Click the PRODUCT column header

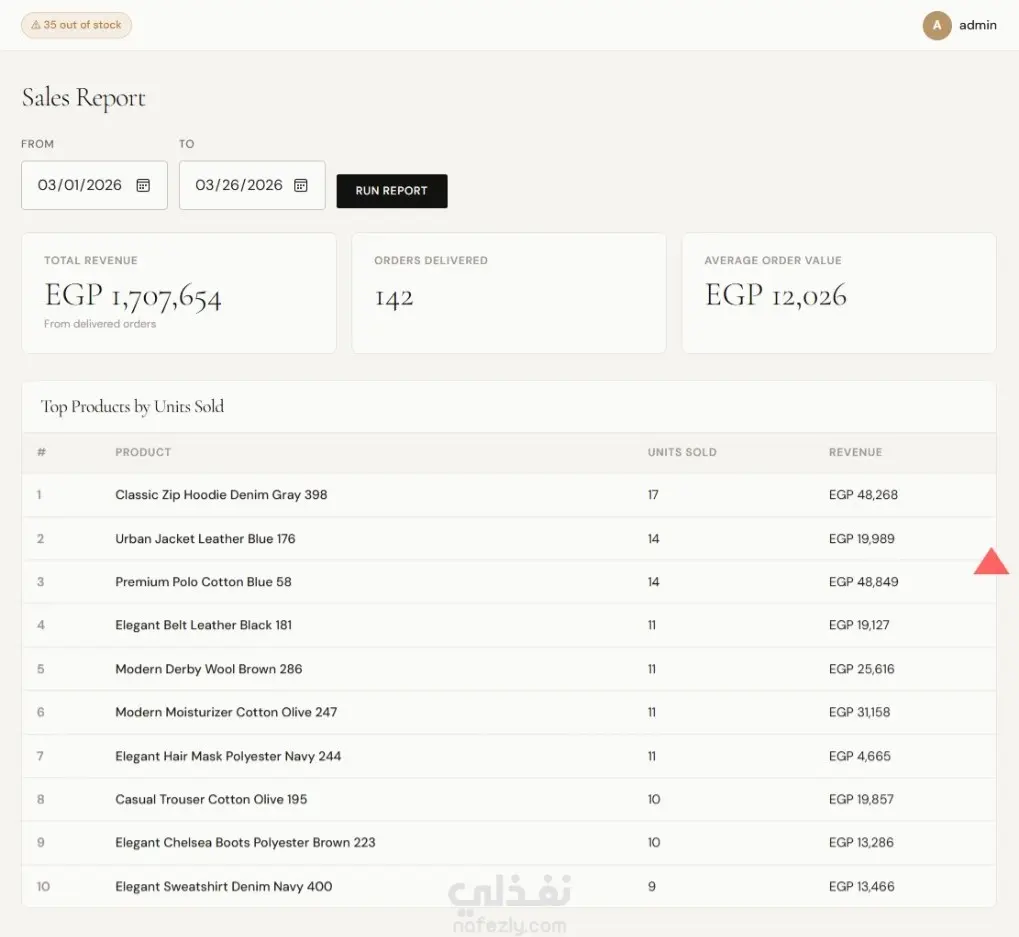pos(143,452)
